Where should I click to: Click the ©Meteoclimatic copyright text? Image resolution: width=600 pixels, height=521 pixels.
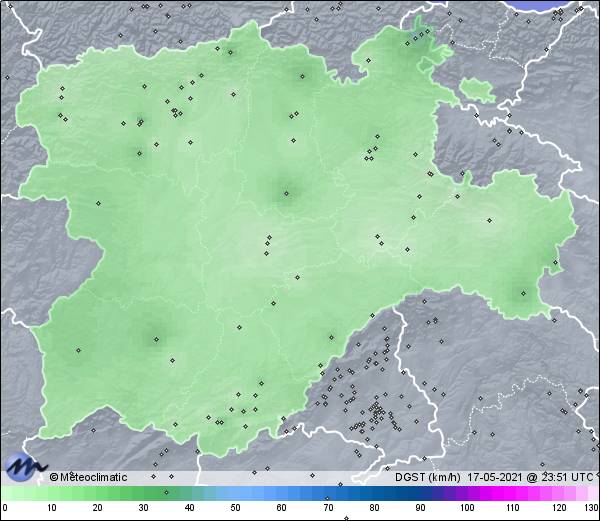[x=88, y=477]
